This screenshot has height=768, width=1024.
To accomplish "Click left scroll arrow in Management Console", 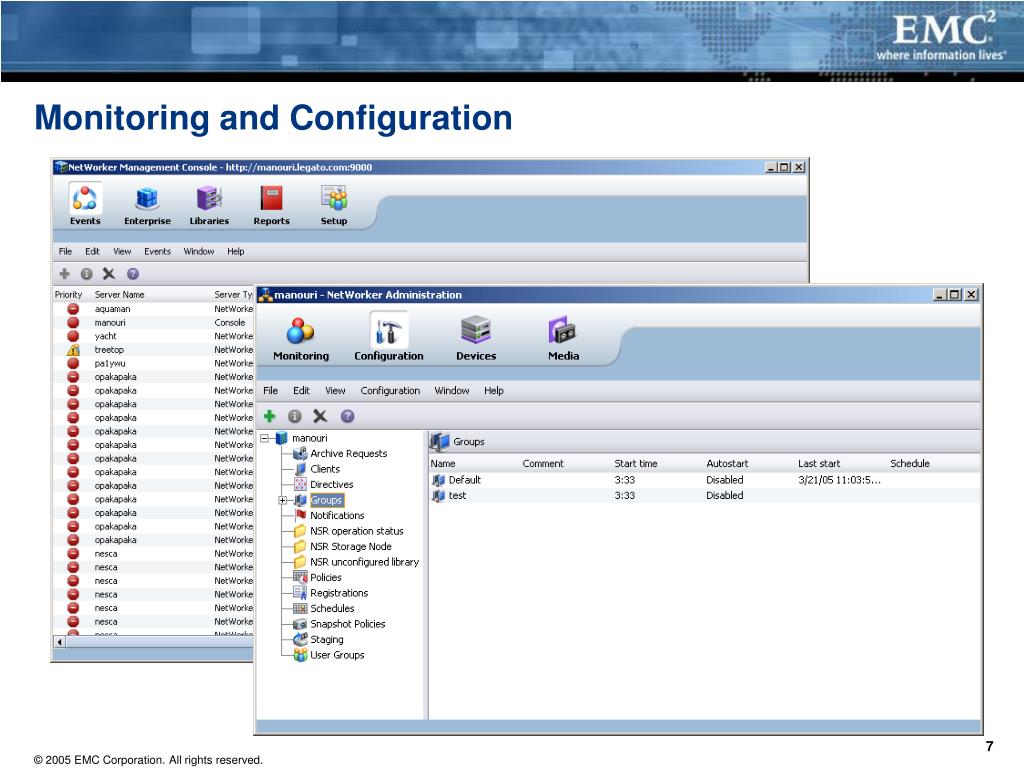I will [x=60, y=642].
